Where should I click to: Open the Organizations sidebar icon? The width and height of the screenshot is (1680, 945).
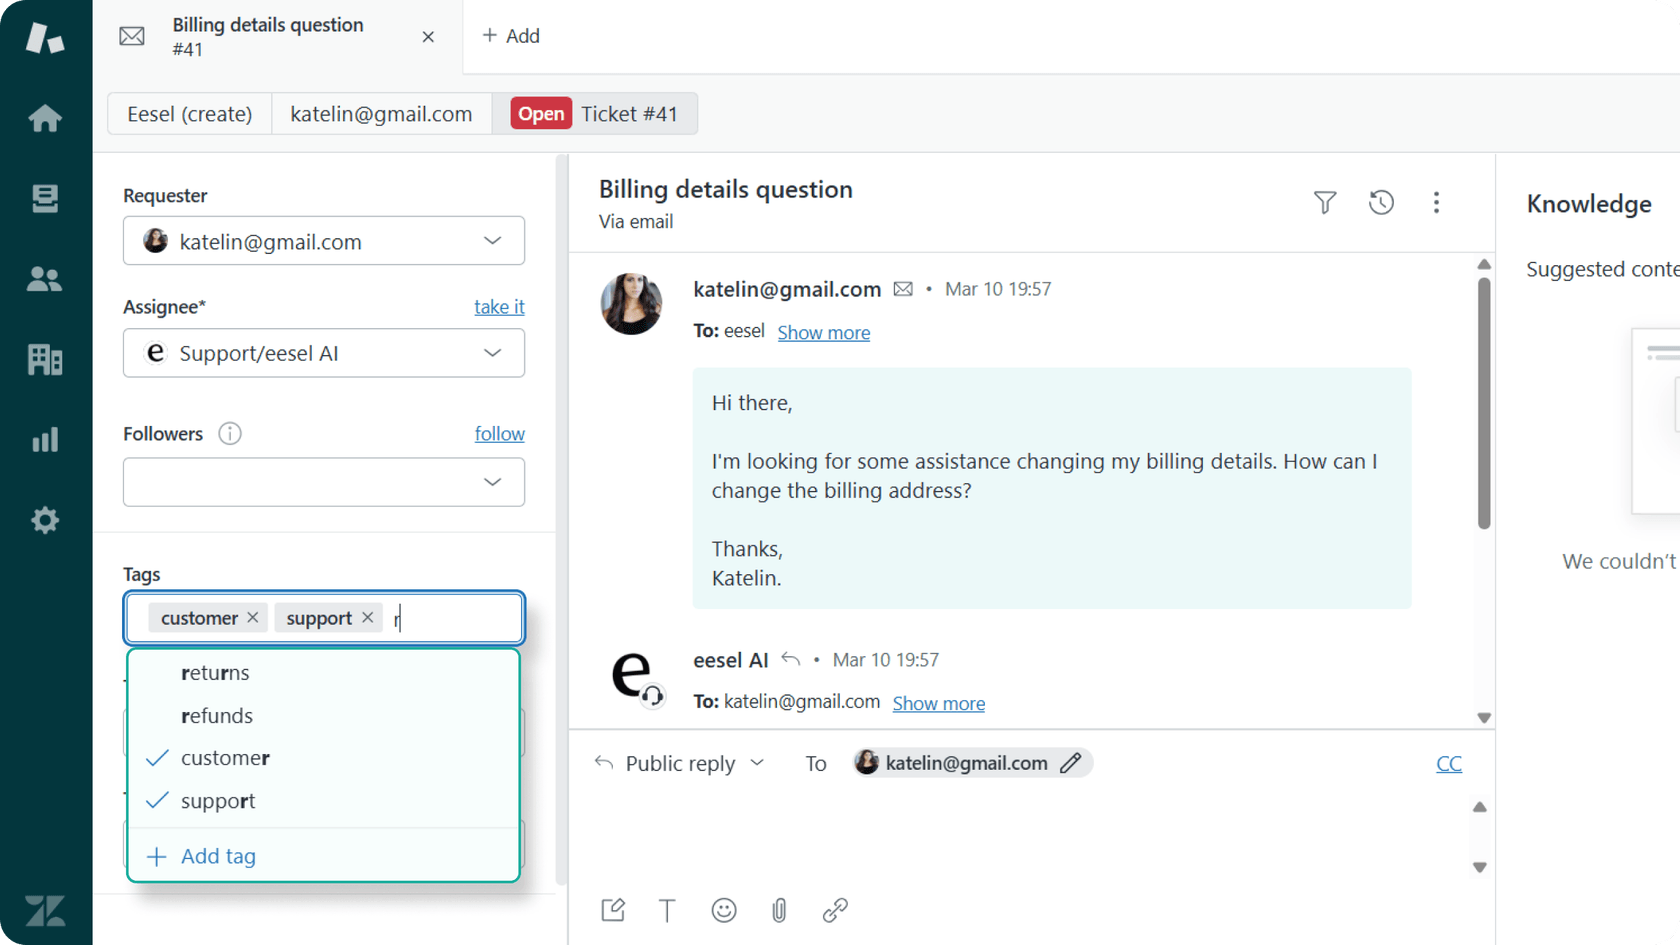tap(45, 359)
